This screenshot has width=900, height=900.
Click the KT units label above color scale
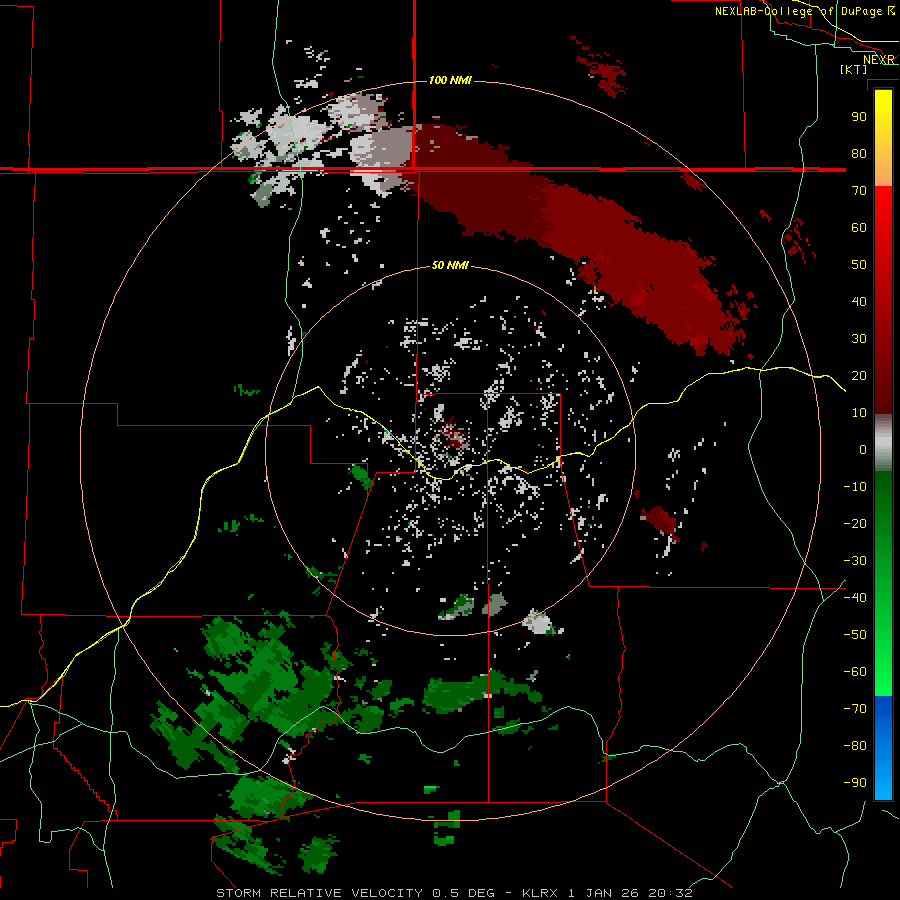click(x=853, y=69)
